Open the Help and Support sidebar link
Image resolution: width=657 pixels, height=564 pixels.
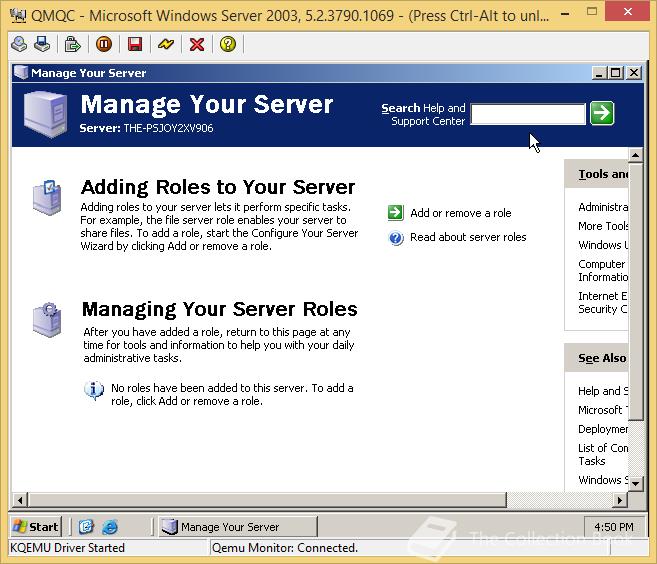click(x=603, y=391)
